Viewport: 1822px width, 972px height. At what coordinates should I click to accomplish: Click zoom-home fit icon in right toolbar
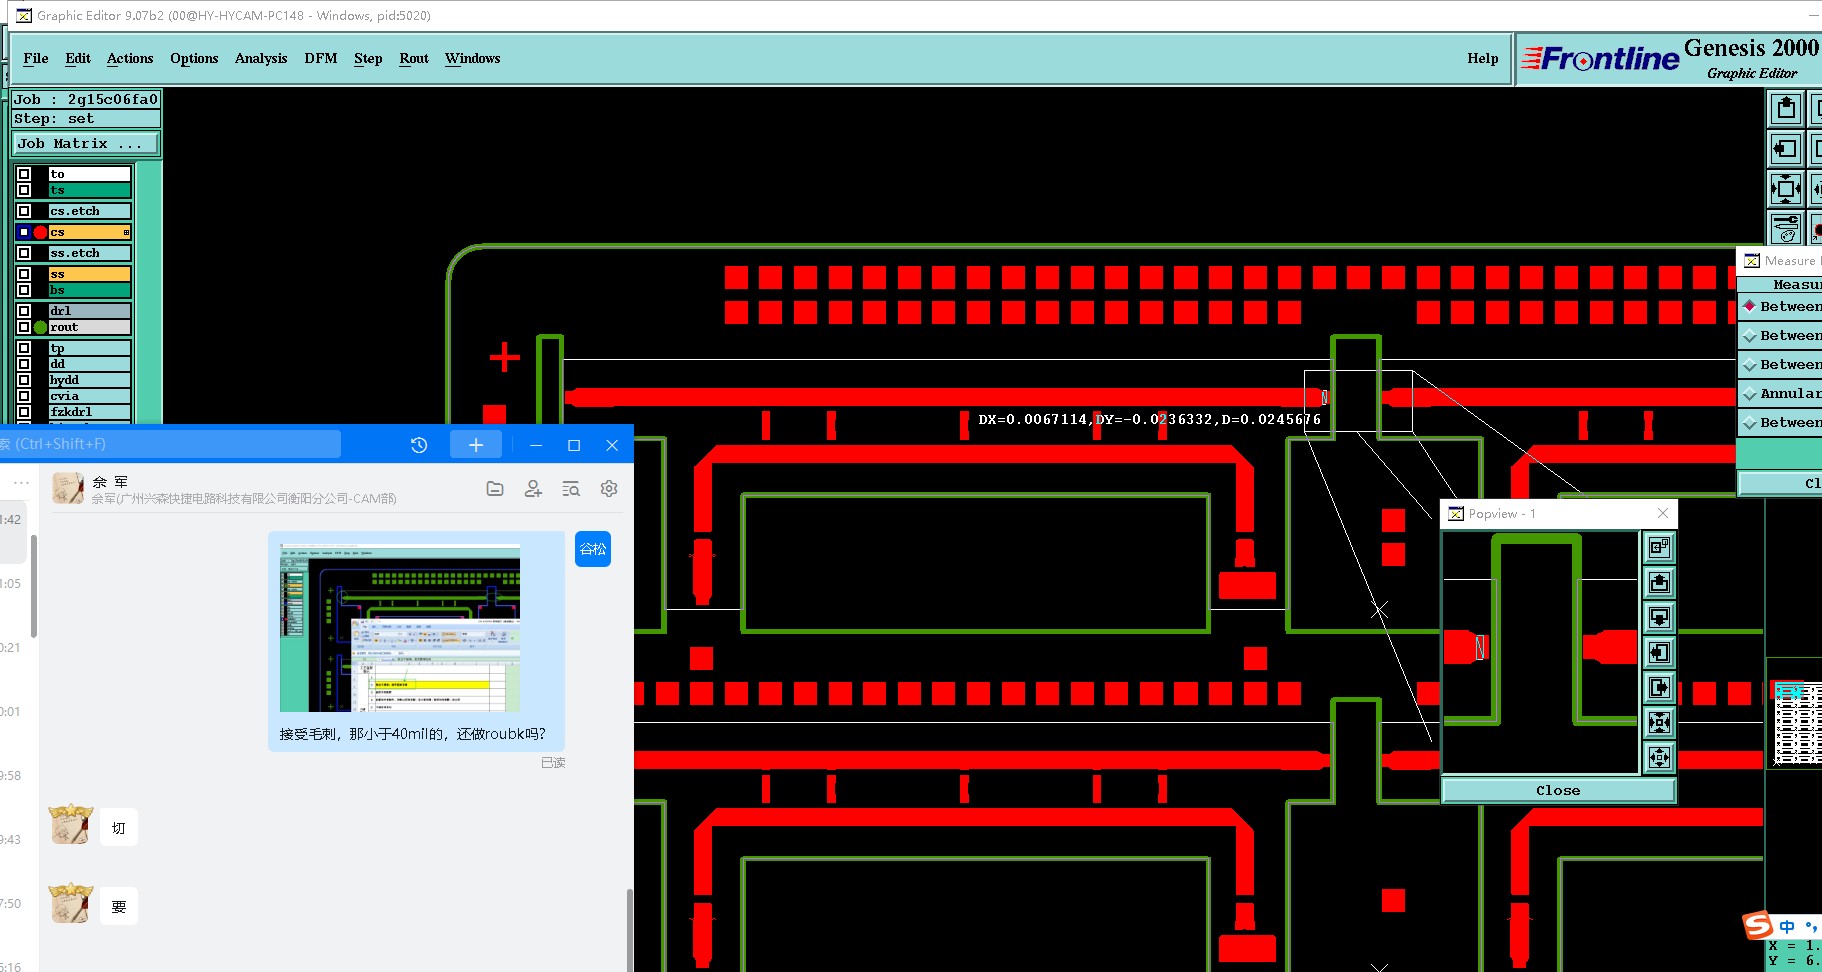tap(1786, 188)
